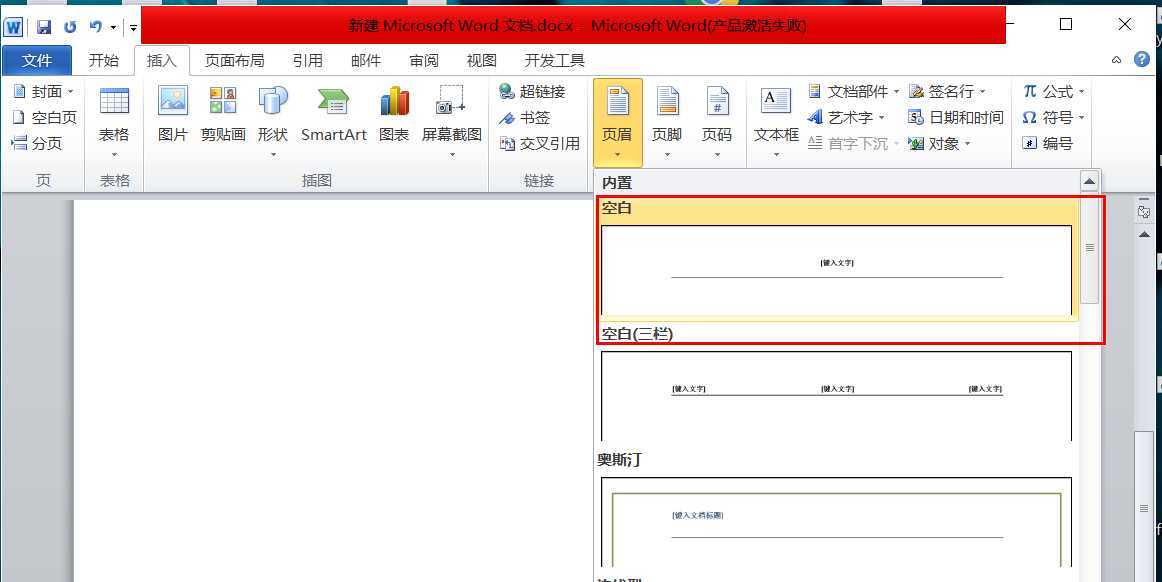Viewport: 1162px width, 582px height.
Task: Insert a 空白页 blank page
Action: [x=44, y=117]
